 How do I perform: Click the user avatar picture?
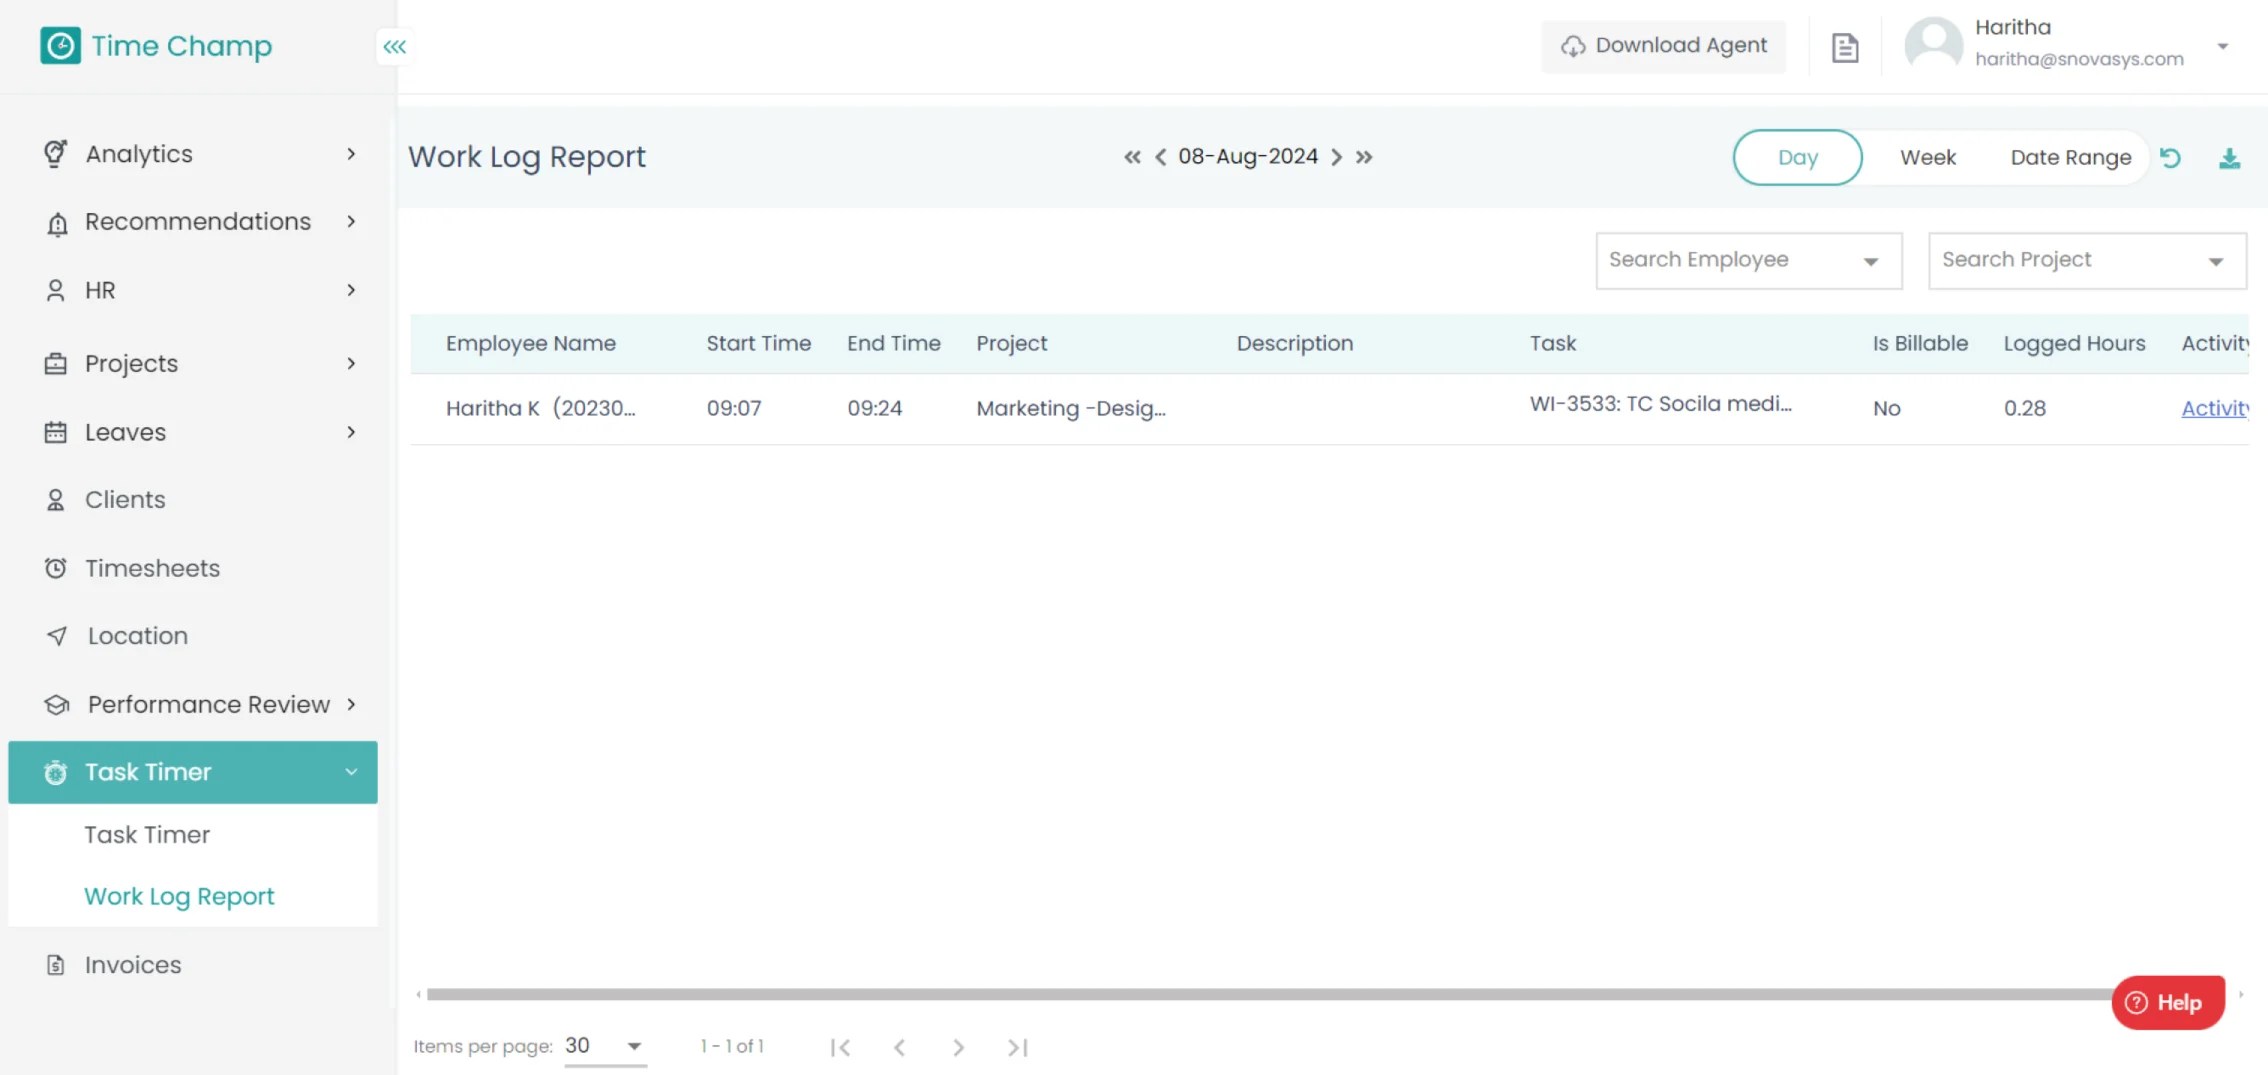[x=1934, y=44]
